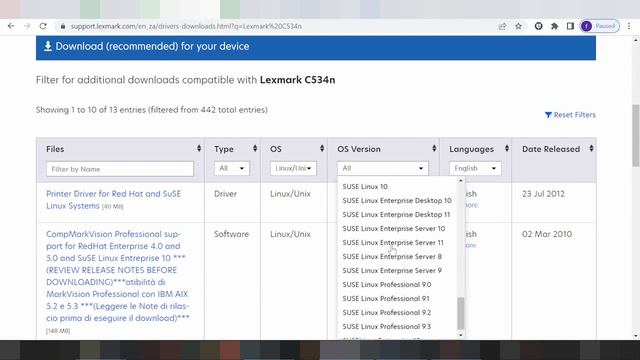Open the Type filter dropdown
This screenshot has width=640, height=360.
coord(231,168)
